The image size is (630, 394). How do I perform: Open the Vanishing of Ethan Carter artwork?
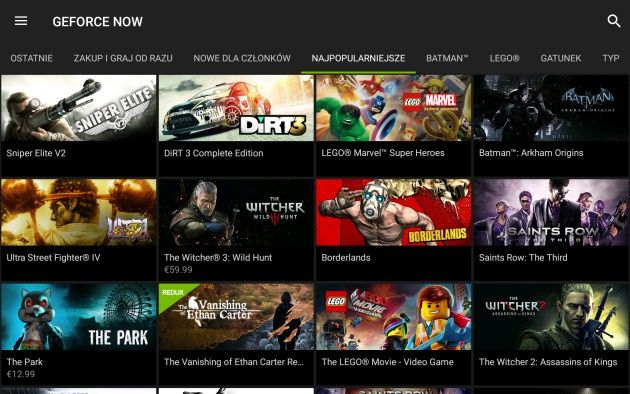[x=236, y=317]
